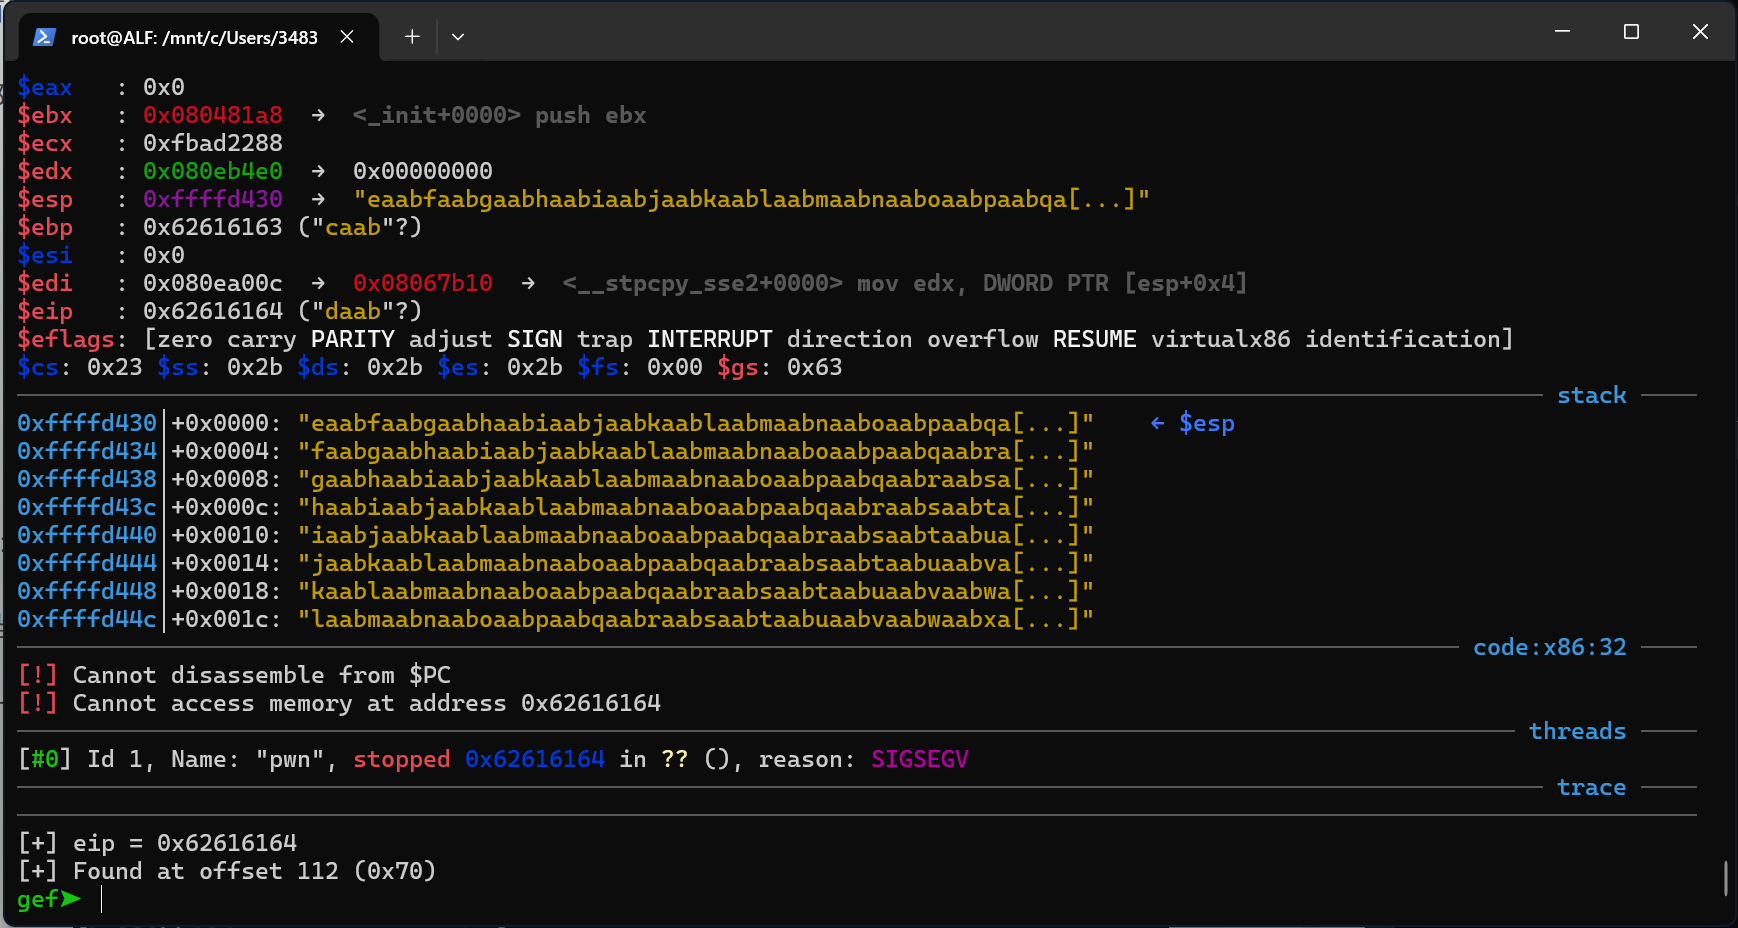Click stack address 0xffffd438
The height and width of the screenshot is (928, 1738).
click(x=87, y=479)
